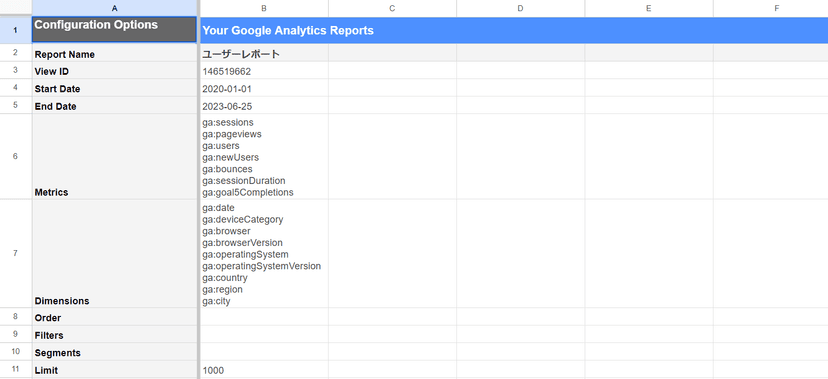Click the Dimensions label cell
This screenshot has width=828, height=379.
pos(115,253)
